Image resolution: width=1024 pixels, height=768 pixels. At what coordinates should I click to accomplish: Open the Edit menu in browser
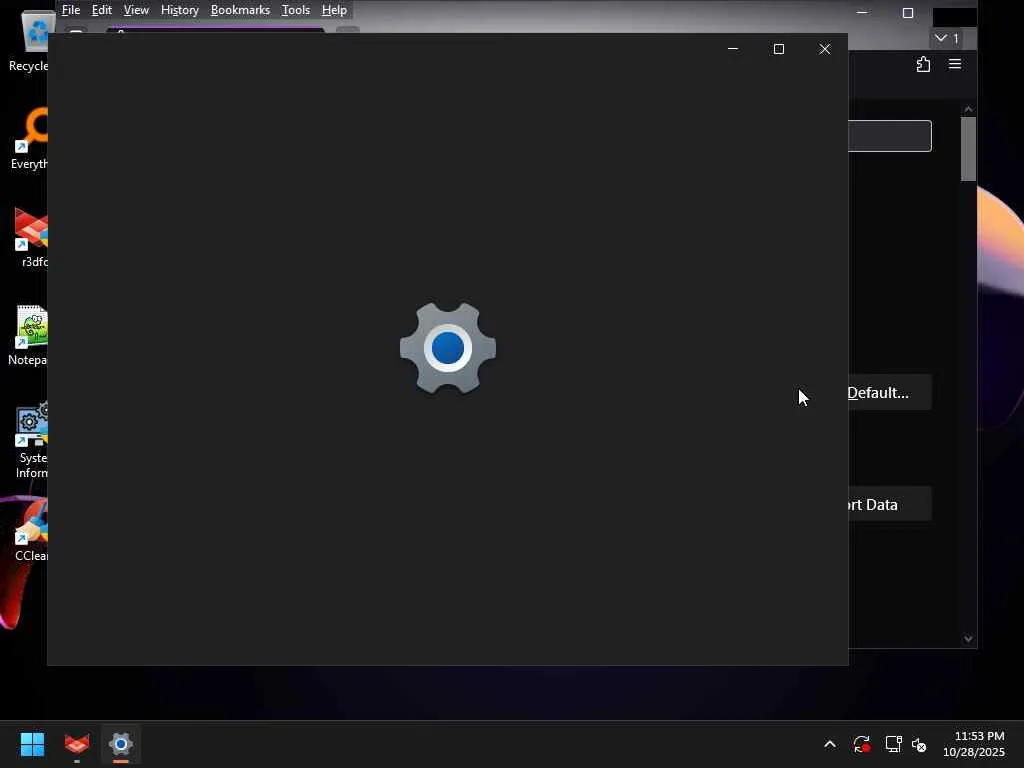click(x=101, y=10)
